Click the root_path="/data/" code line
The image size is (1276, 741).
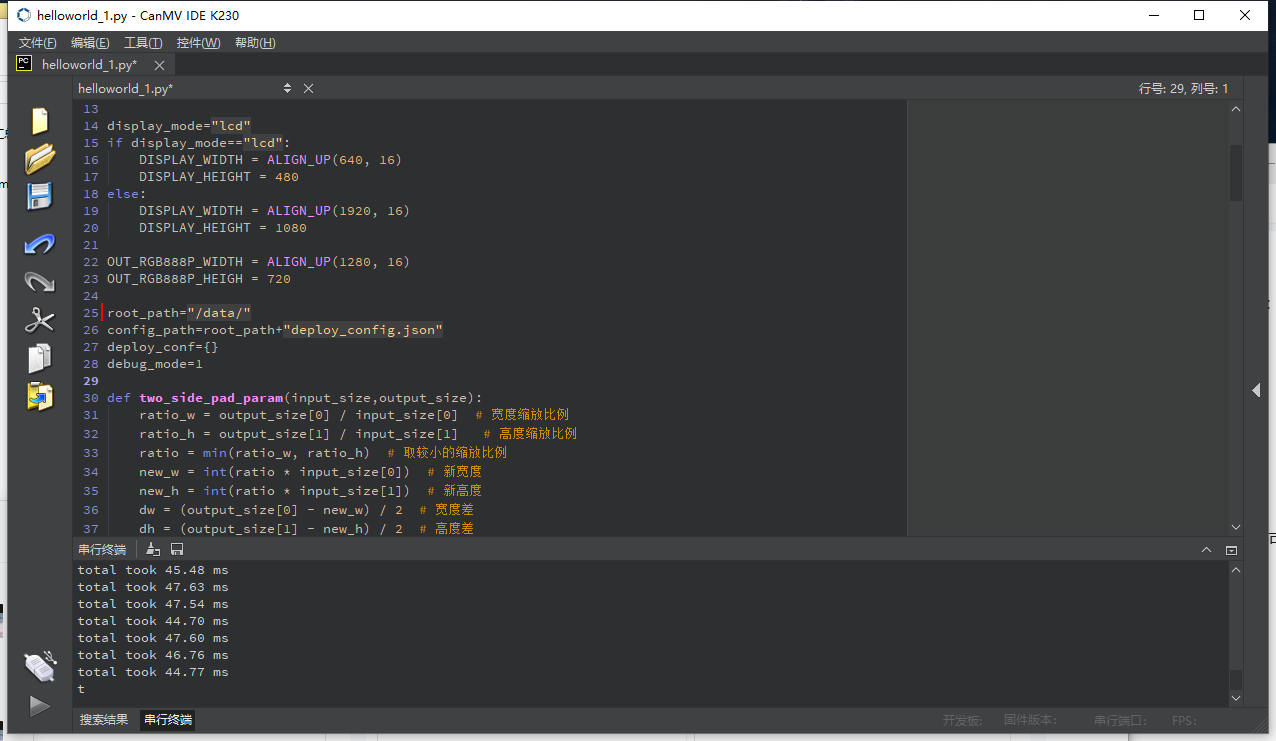coord(179,313)
